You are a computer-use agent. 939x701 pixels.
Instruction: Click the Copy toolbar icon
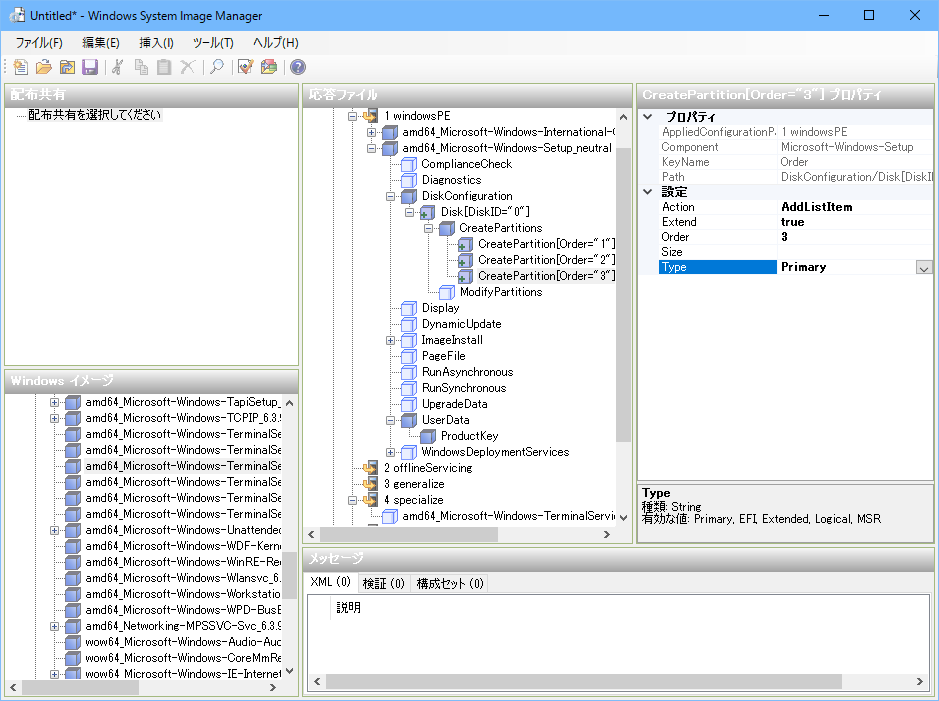coord(141,67)
